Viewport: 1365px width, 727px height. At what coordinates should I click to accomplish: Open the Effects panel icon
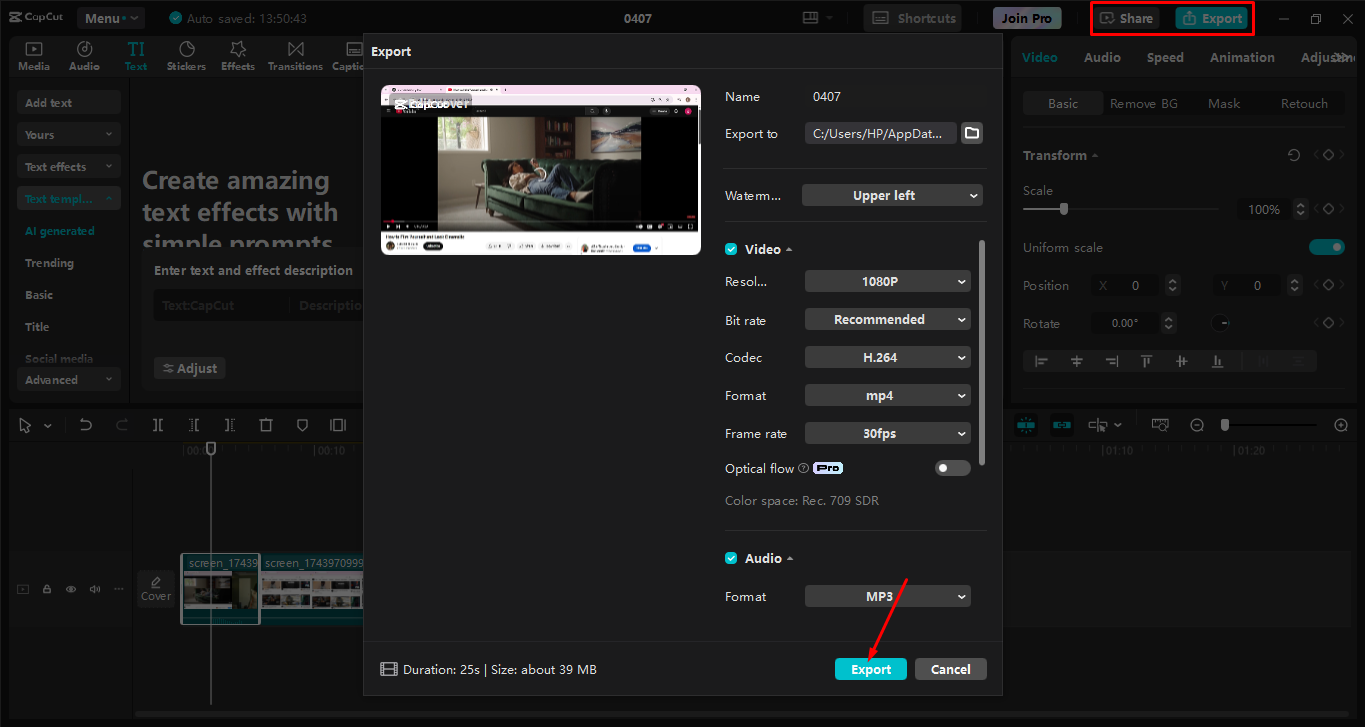pos(238,56)
